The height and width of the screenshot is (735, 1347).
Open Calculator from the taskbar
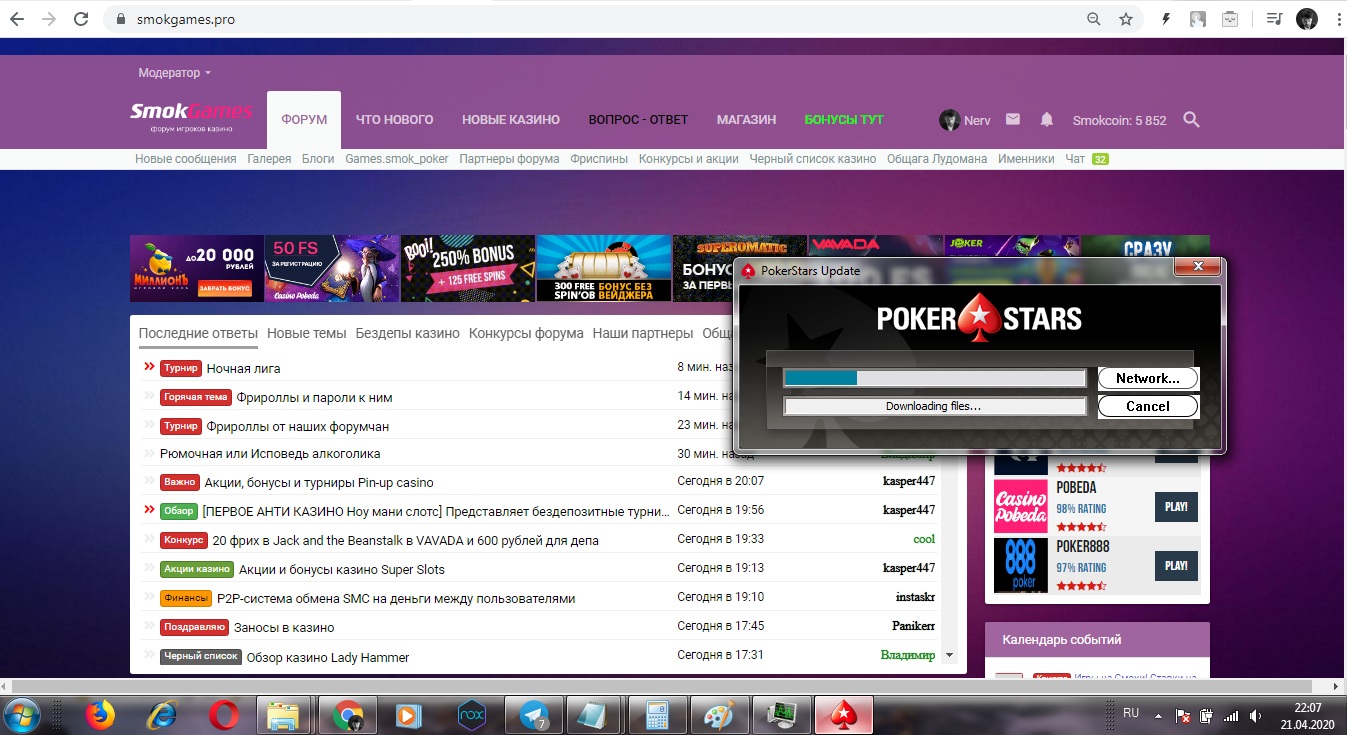[x=657, y=715]
